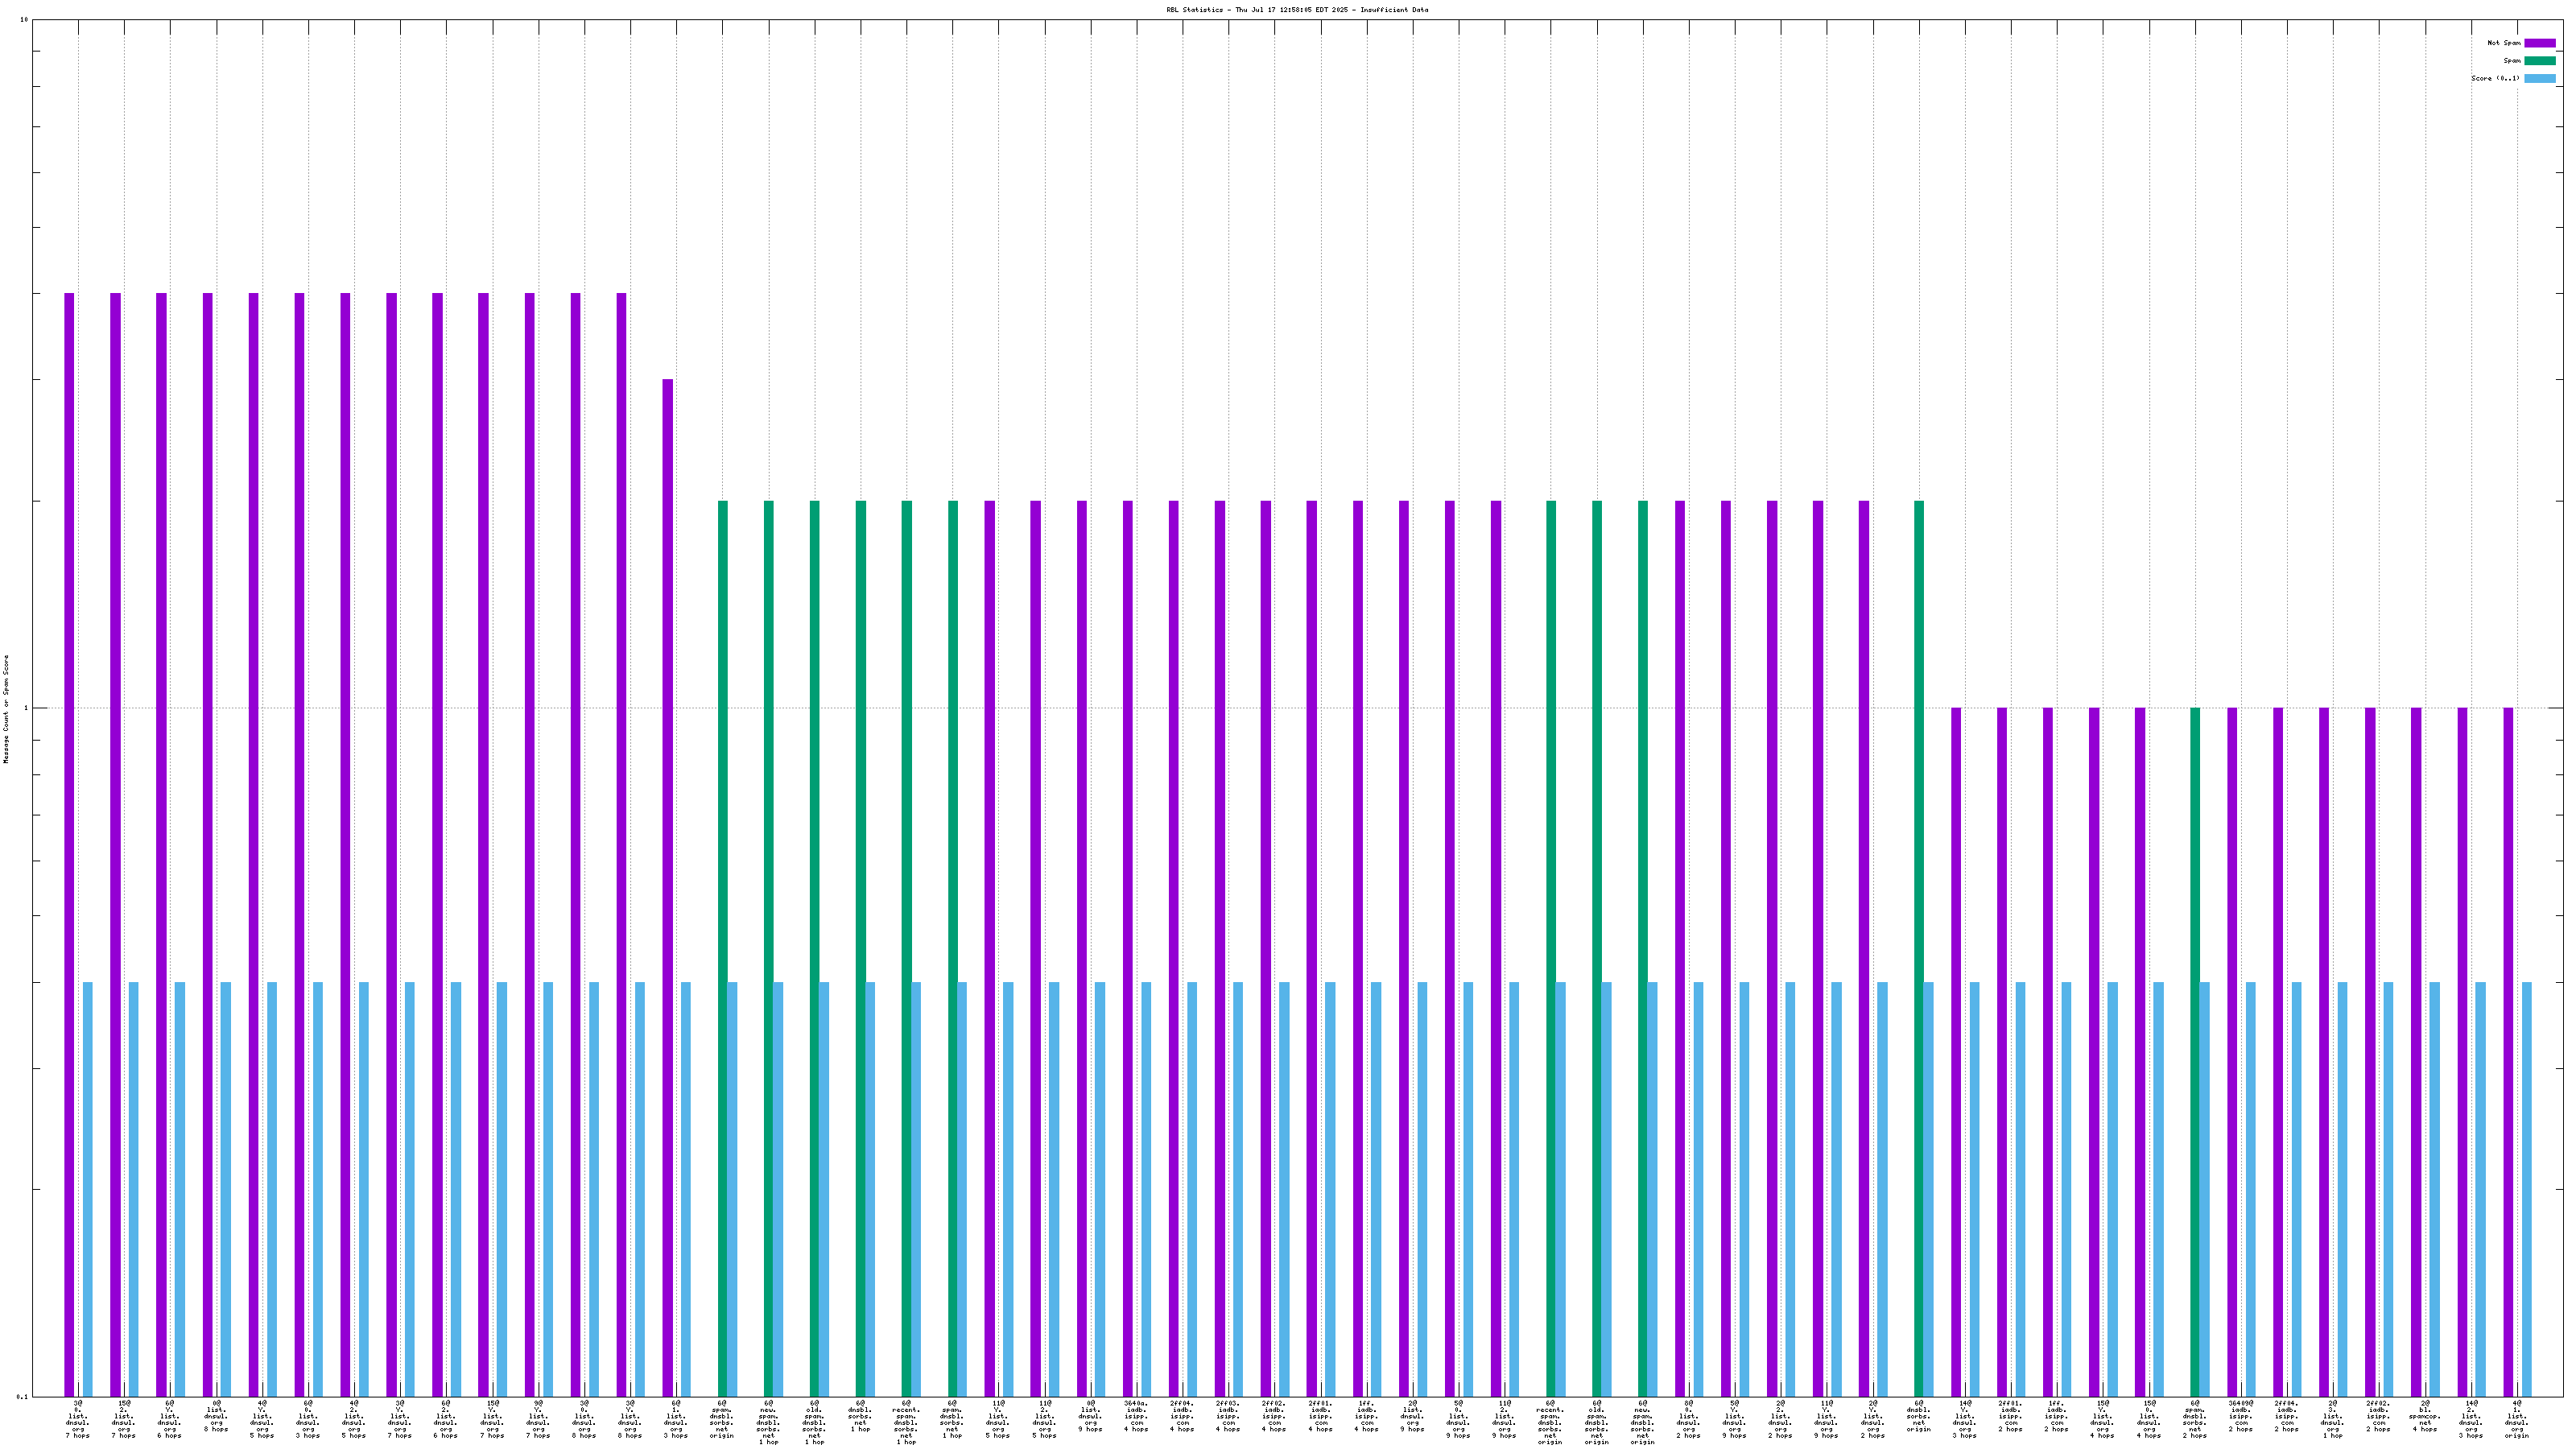The image size is (2576, 1449).
Task: Click the rightmost light-blue score bar
Action: (x=2527, y=1188)
